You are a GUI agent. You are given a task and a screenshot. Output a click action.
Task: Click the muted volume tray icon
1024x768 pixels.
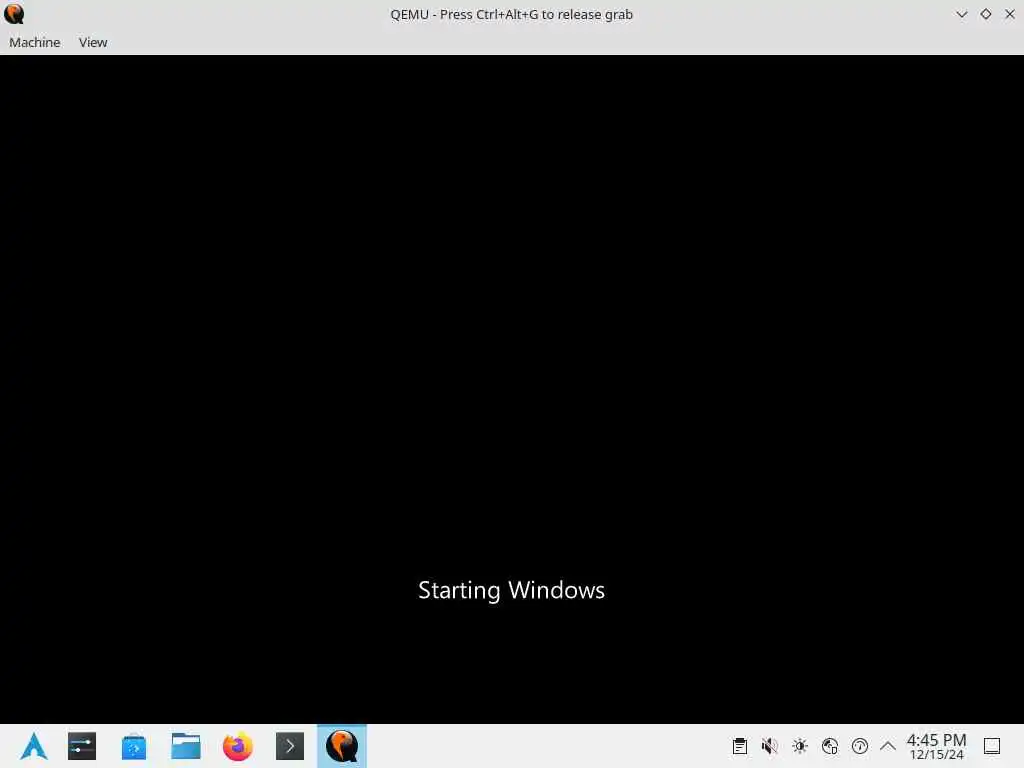click(x=769, y=746)
